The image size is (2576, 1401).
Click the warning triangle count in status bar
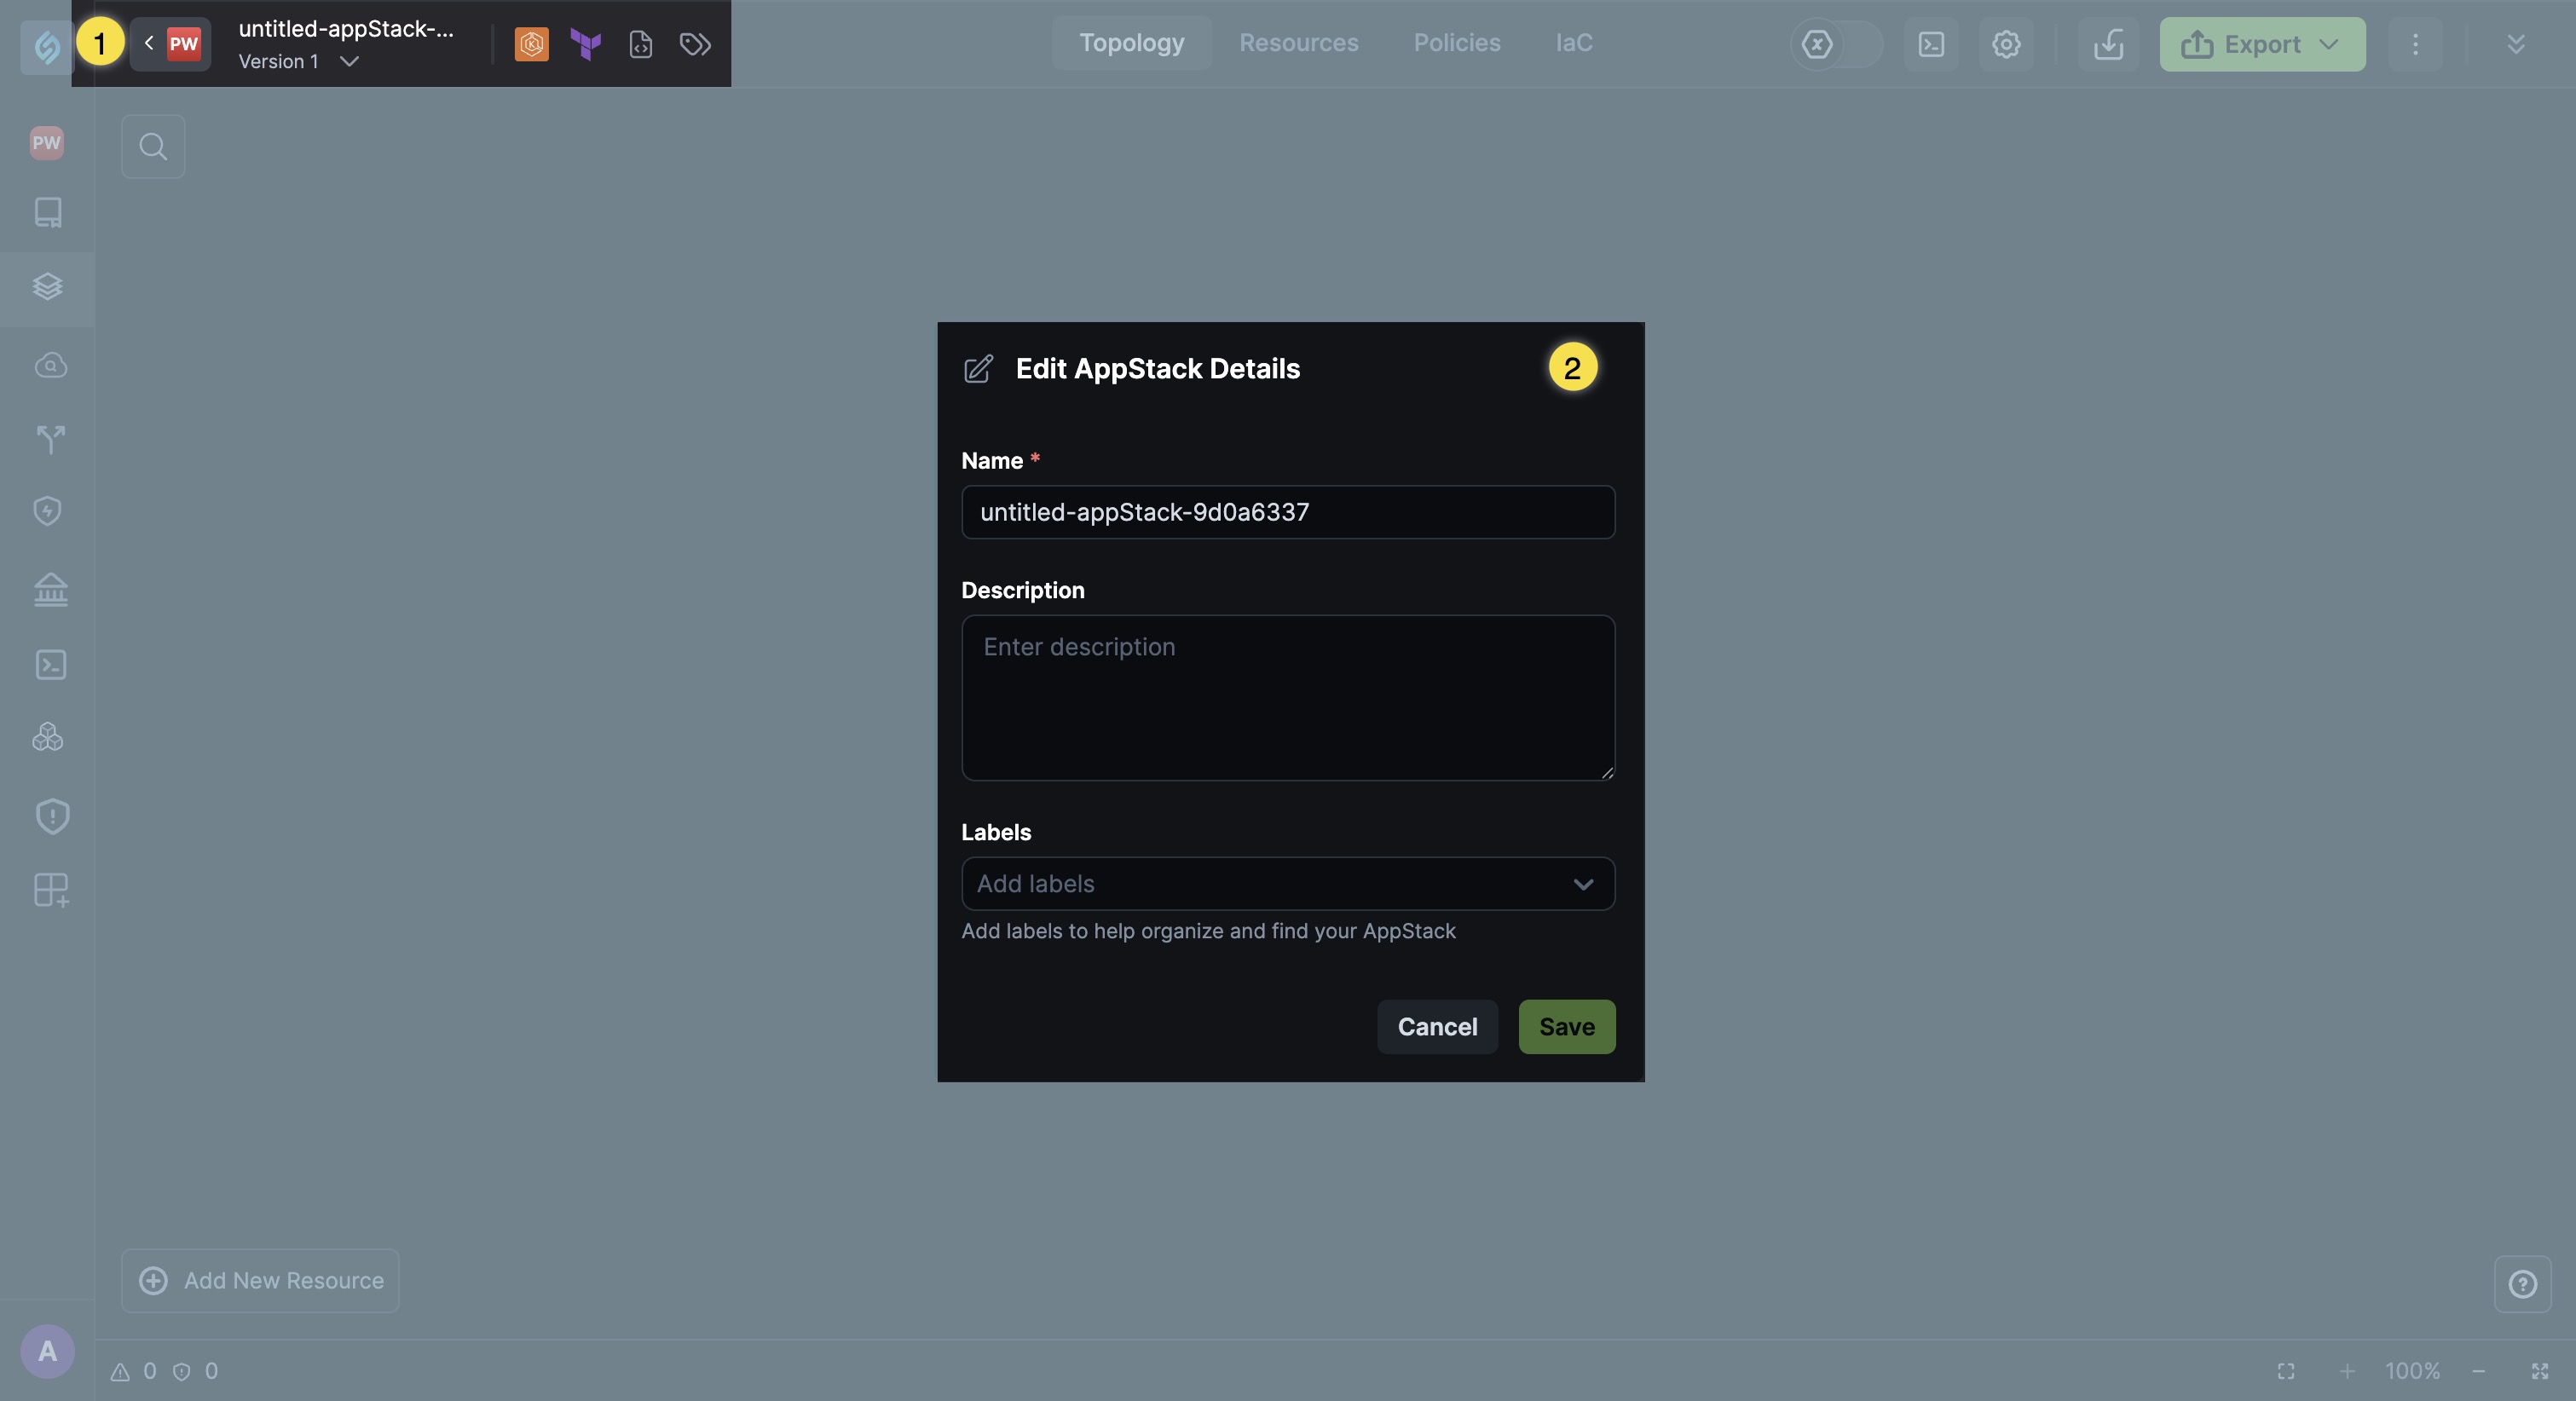(x=133, y=1371)
